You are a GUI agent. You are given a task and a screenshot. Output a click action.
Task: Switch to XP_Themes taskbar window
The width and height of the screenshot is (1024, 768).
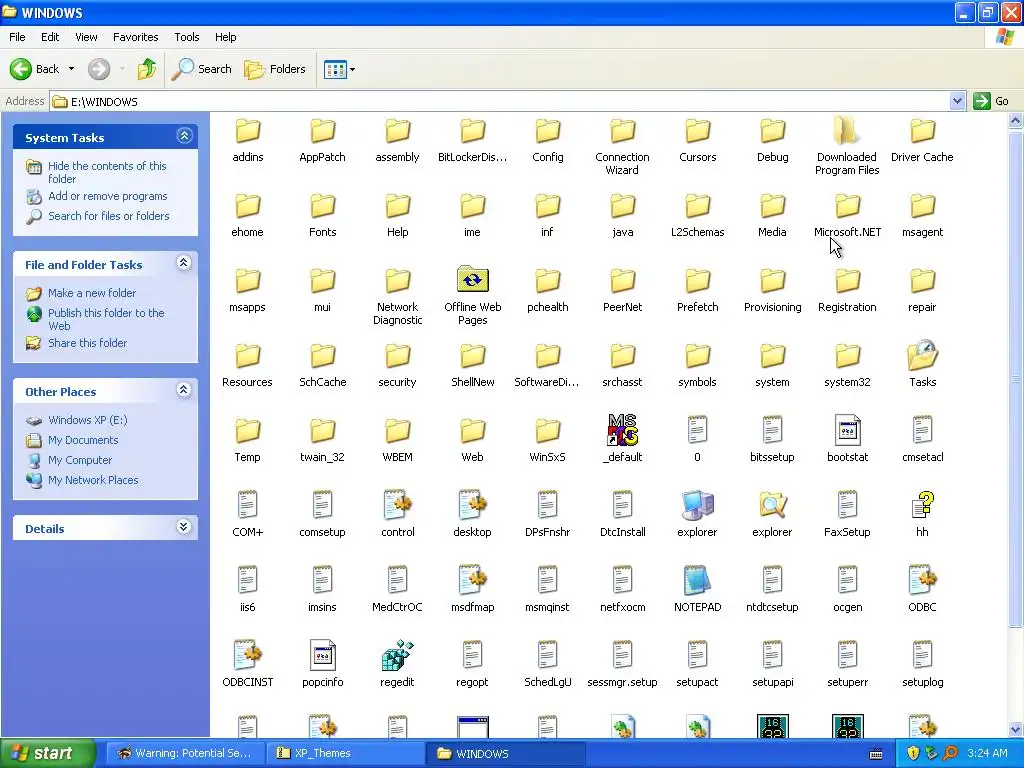345,754
